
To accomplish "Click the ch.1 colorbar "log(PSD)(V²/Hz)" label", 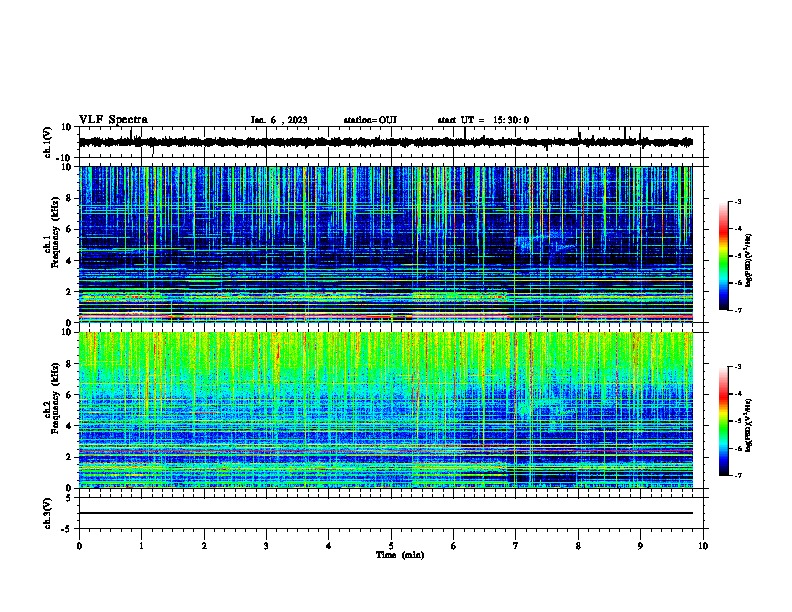I will (x=748, y=261).
